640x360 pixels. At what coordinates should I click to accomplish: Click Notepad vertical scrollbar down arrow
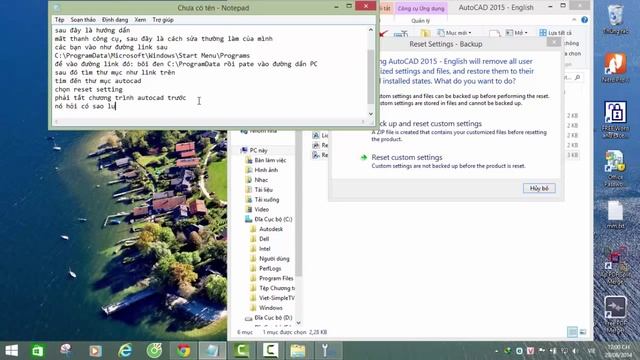click(x=371, y=114)
